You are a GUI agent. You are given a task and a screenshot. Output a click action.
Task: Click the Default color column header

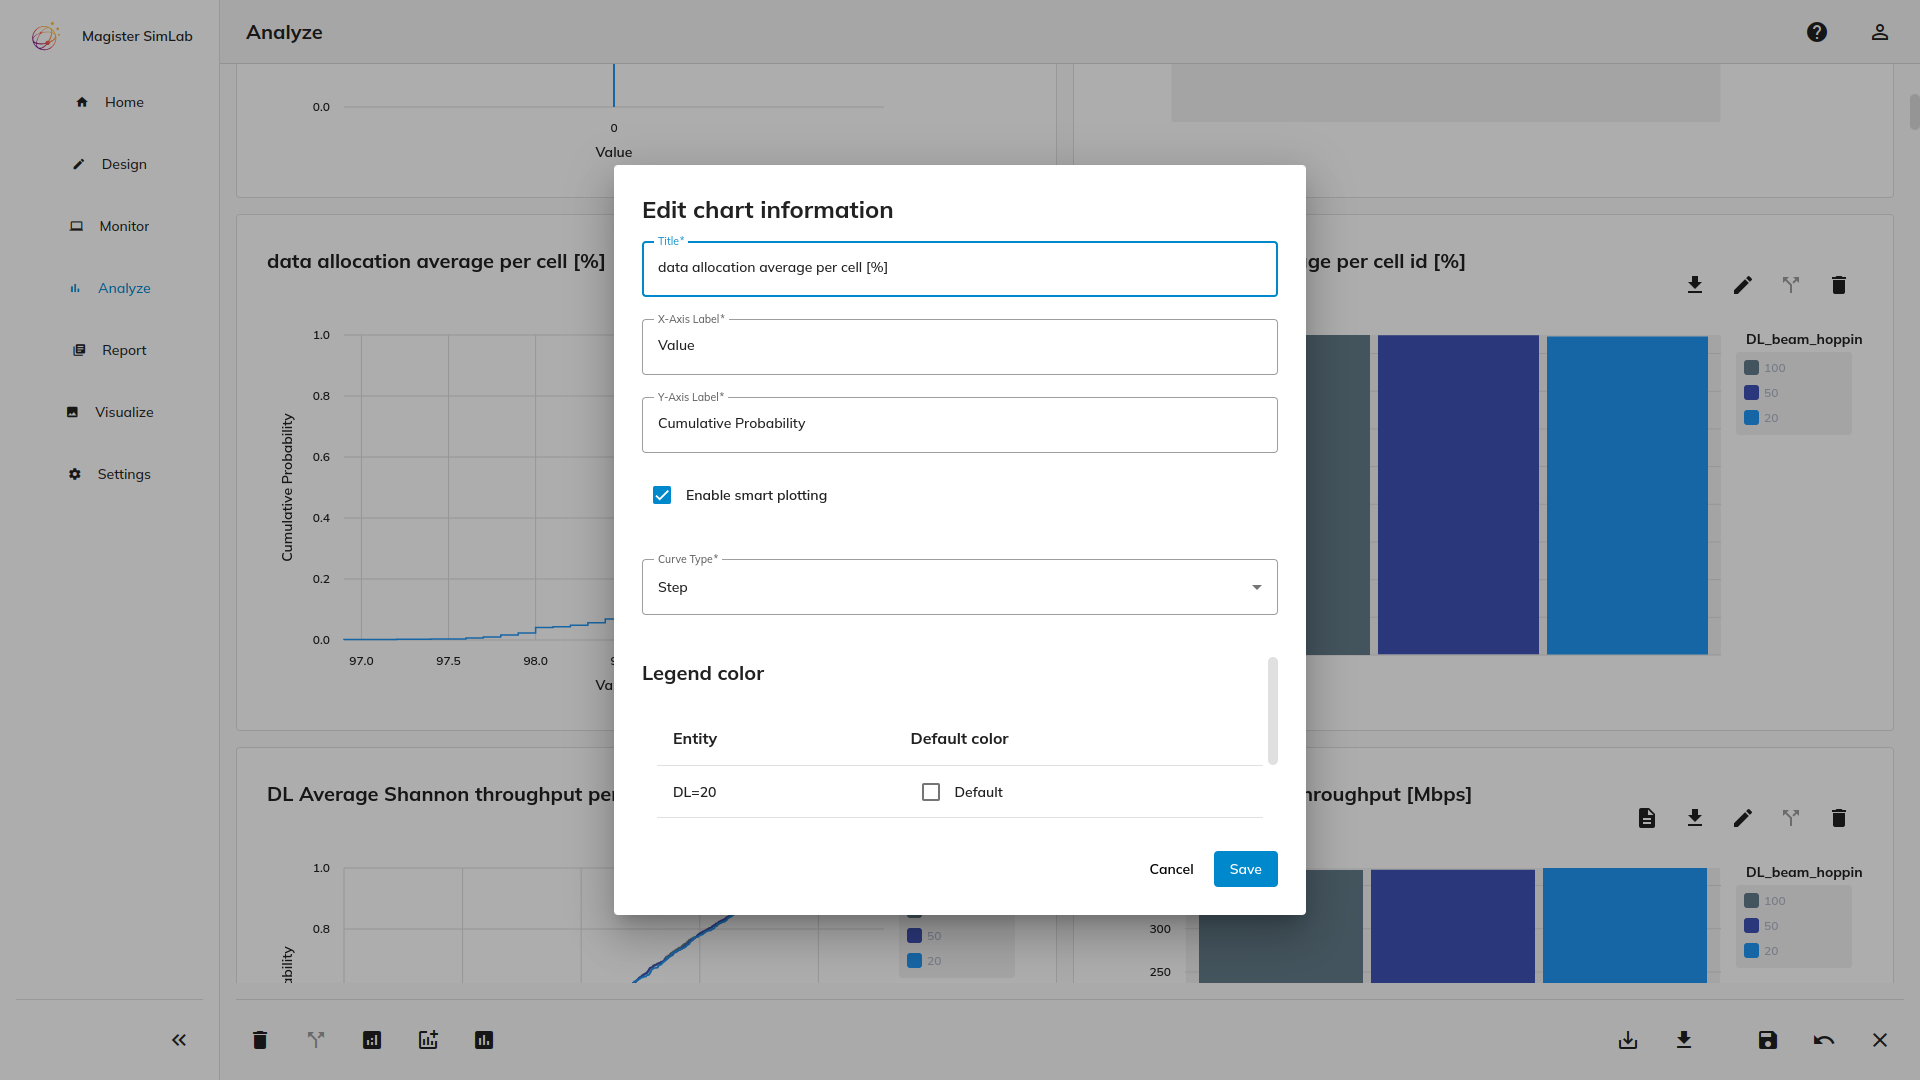(959, 739)
